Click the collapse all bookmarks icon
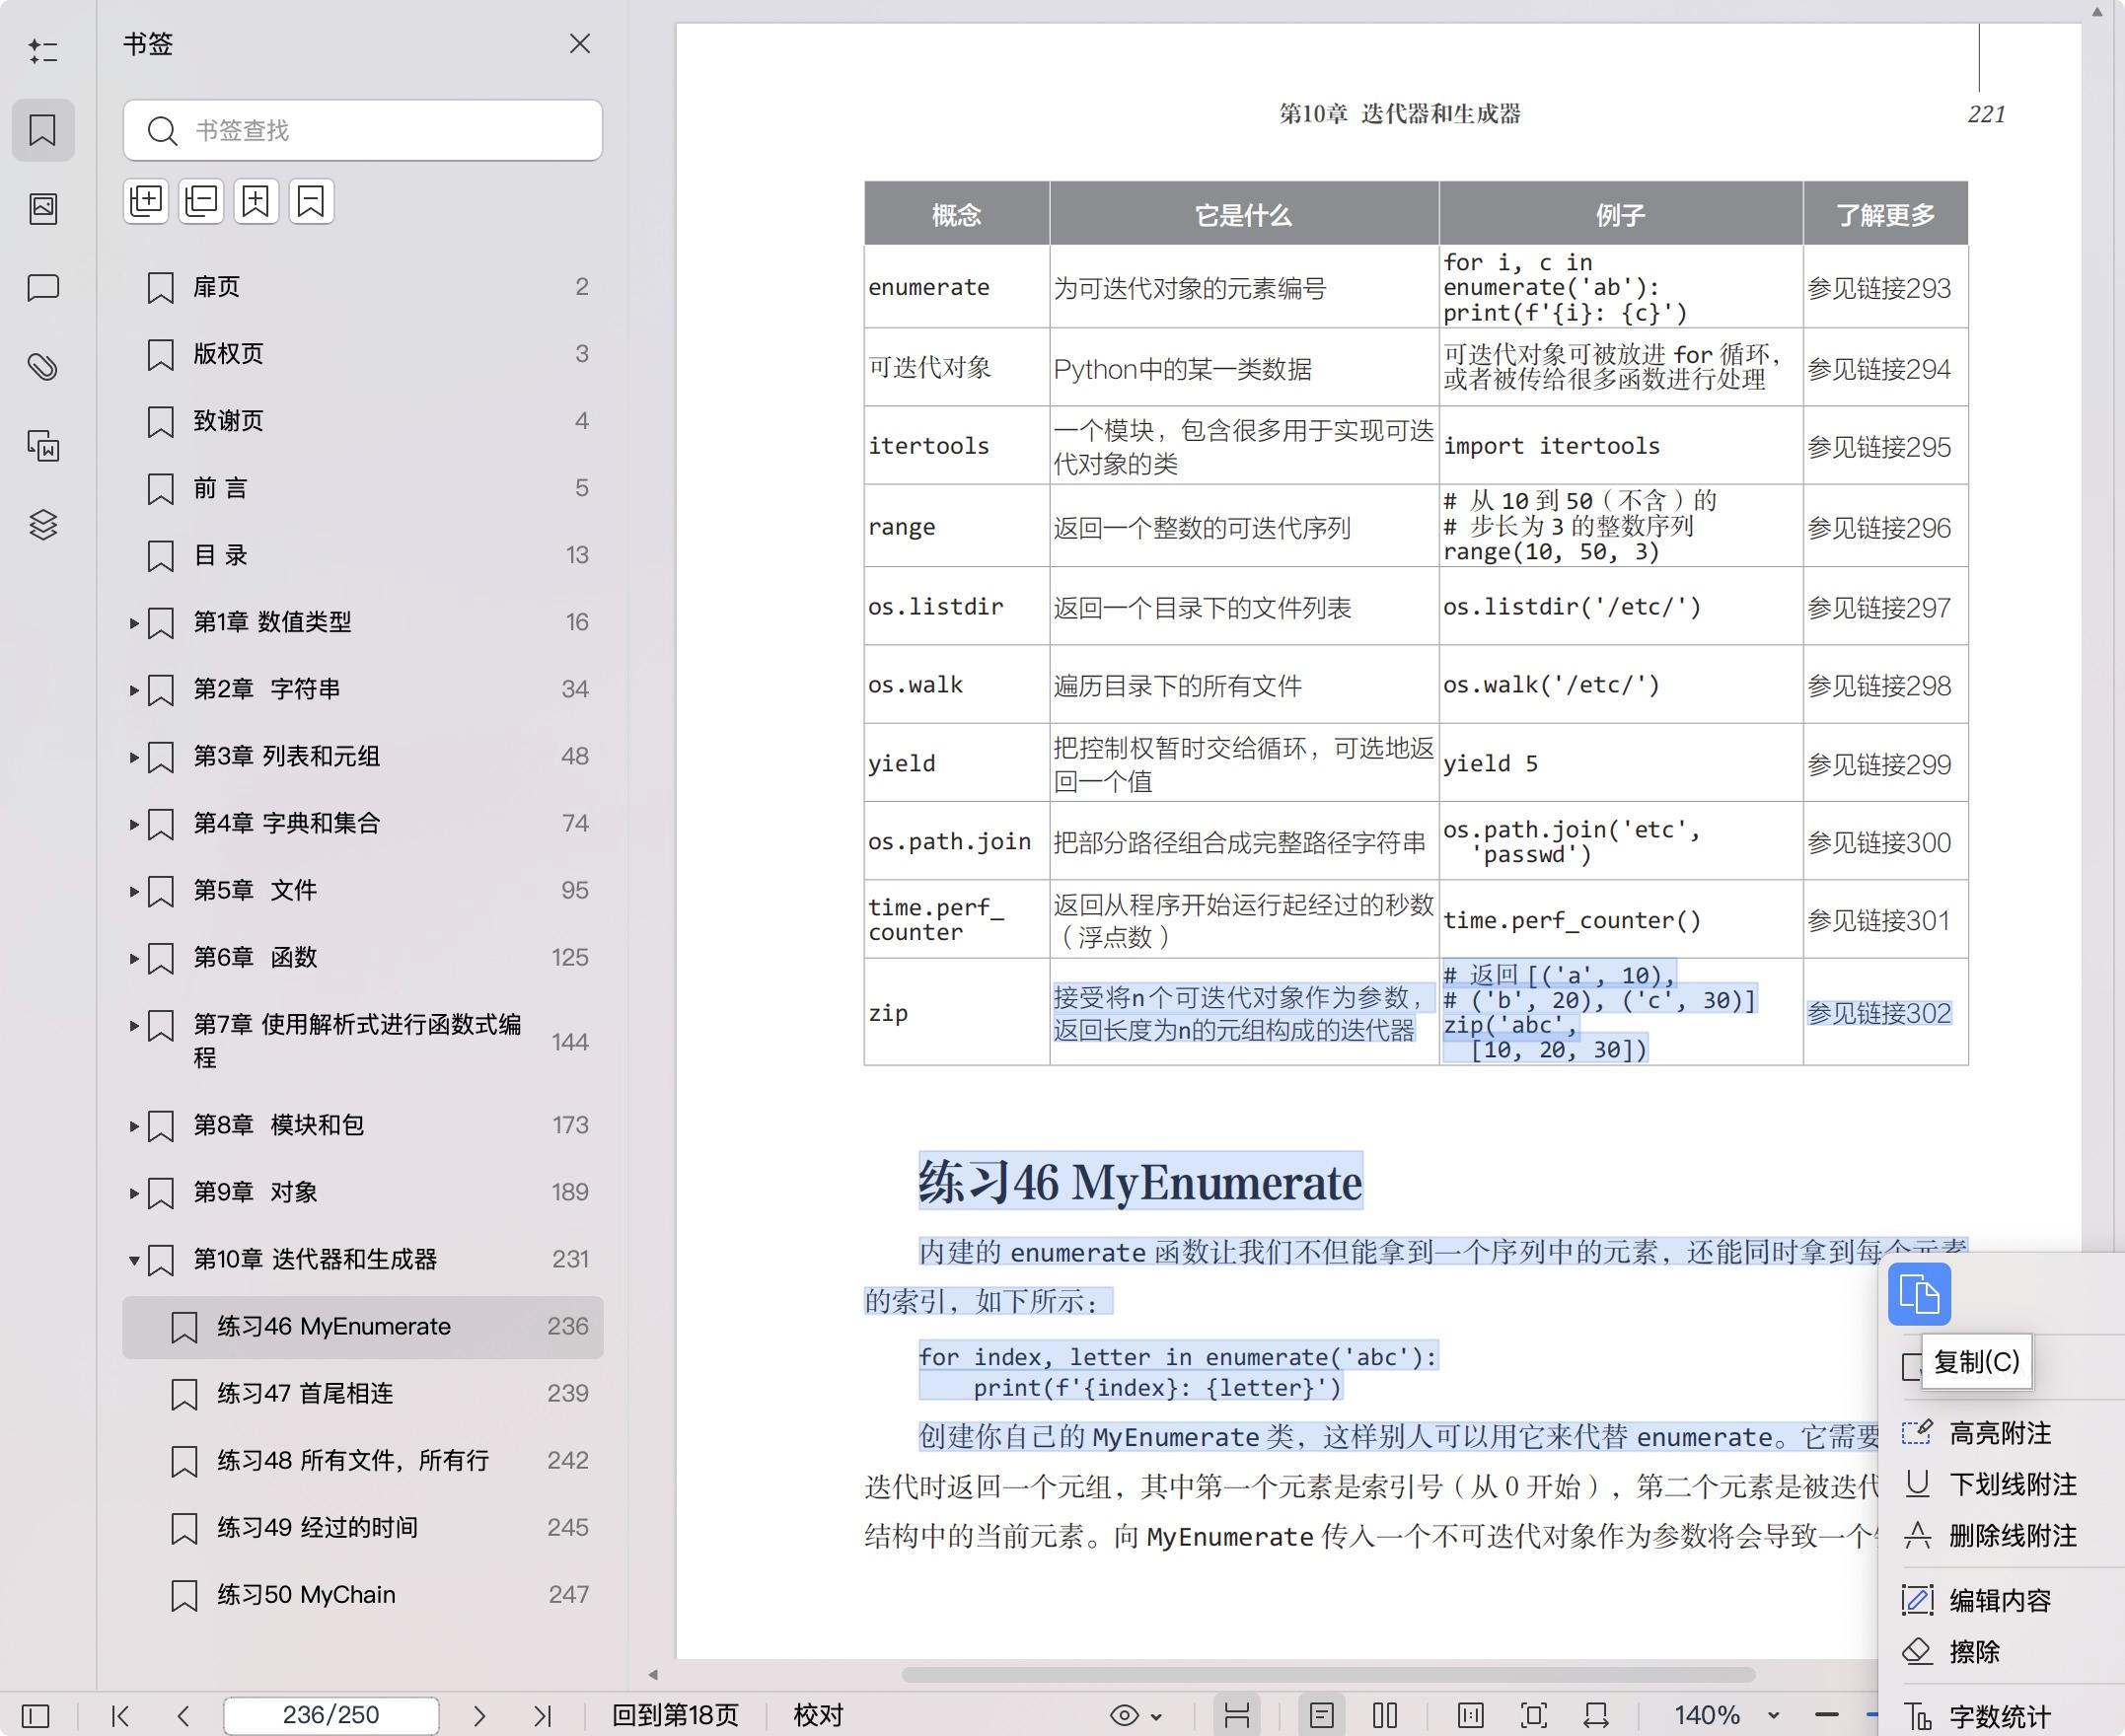2125x1736 pixels. click(x=201, y=201)
